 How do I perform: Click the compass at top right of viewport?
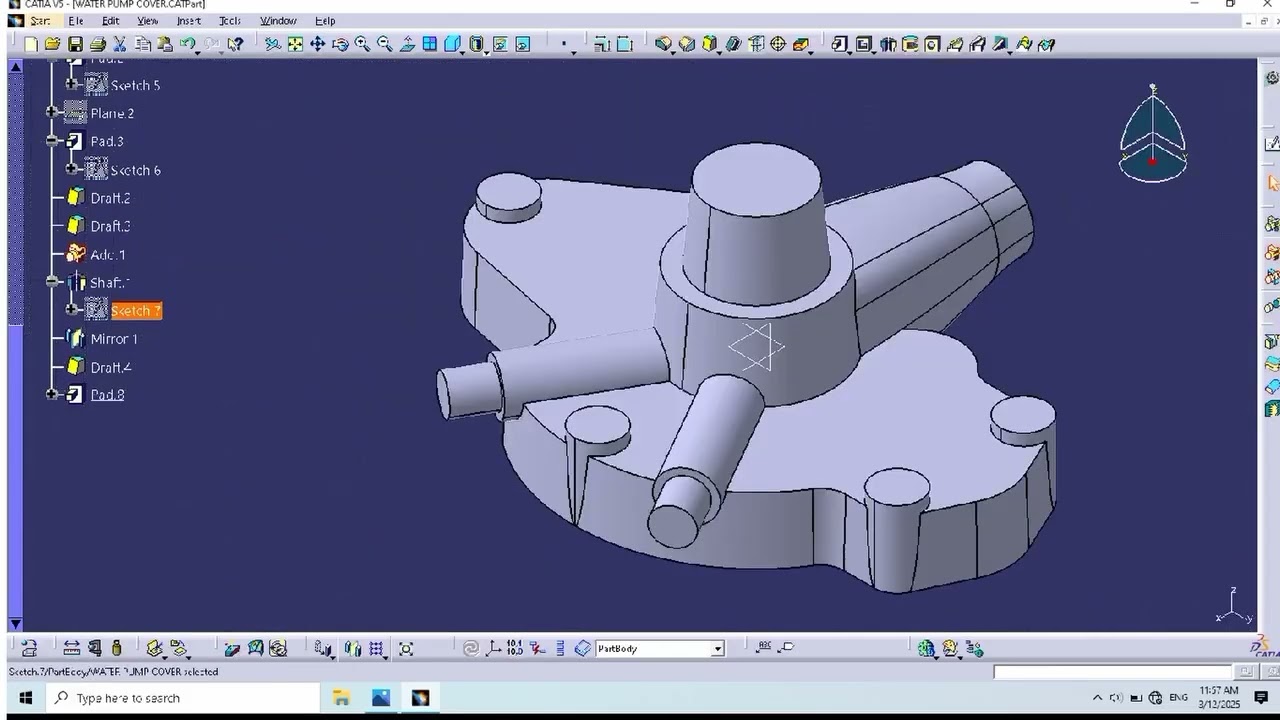point(1153,133)
